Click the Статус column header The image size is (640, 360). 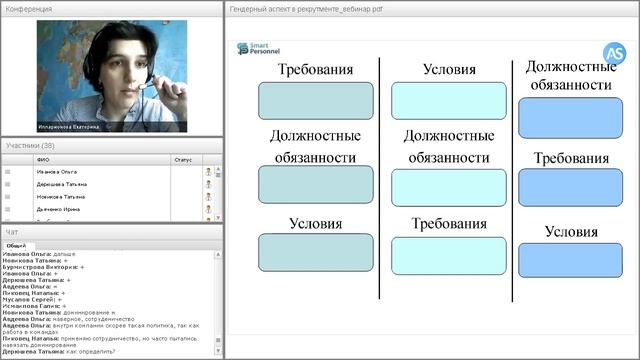[x=186, y=160]
